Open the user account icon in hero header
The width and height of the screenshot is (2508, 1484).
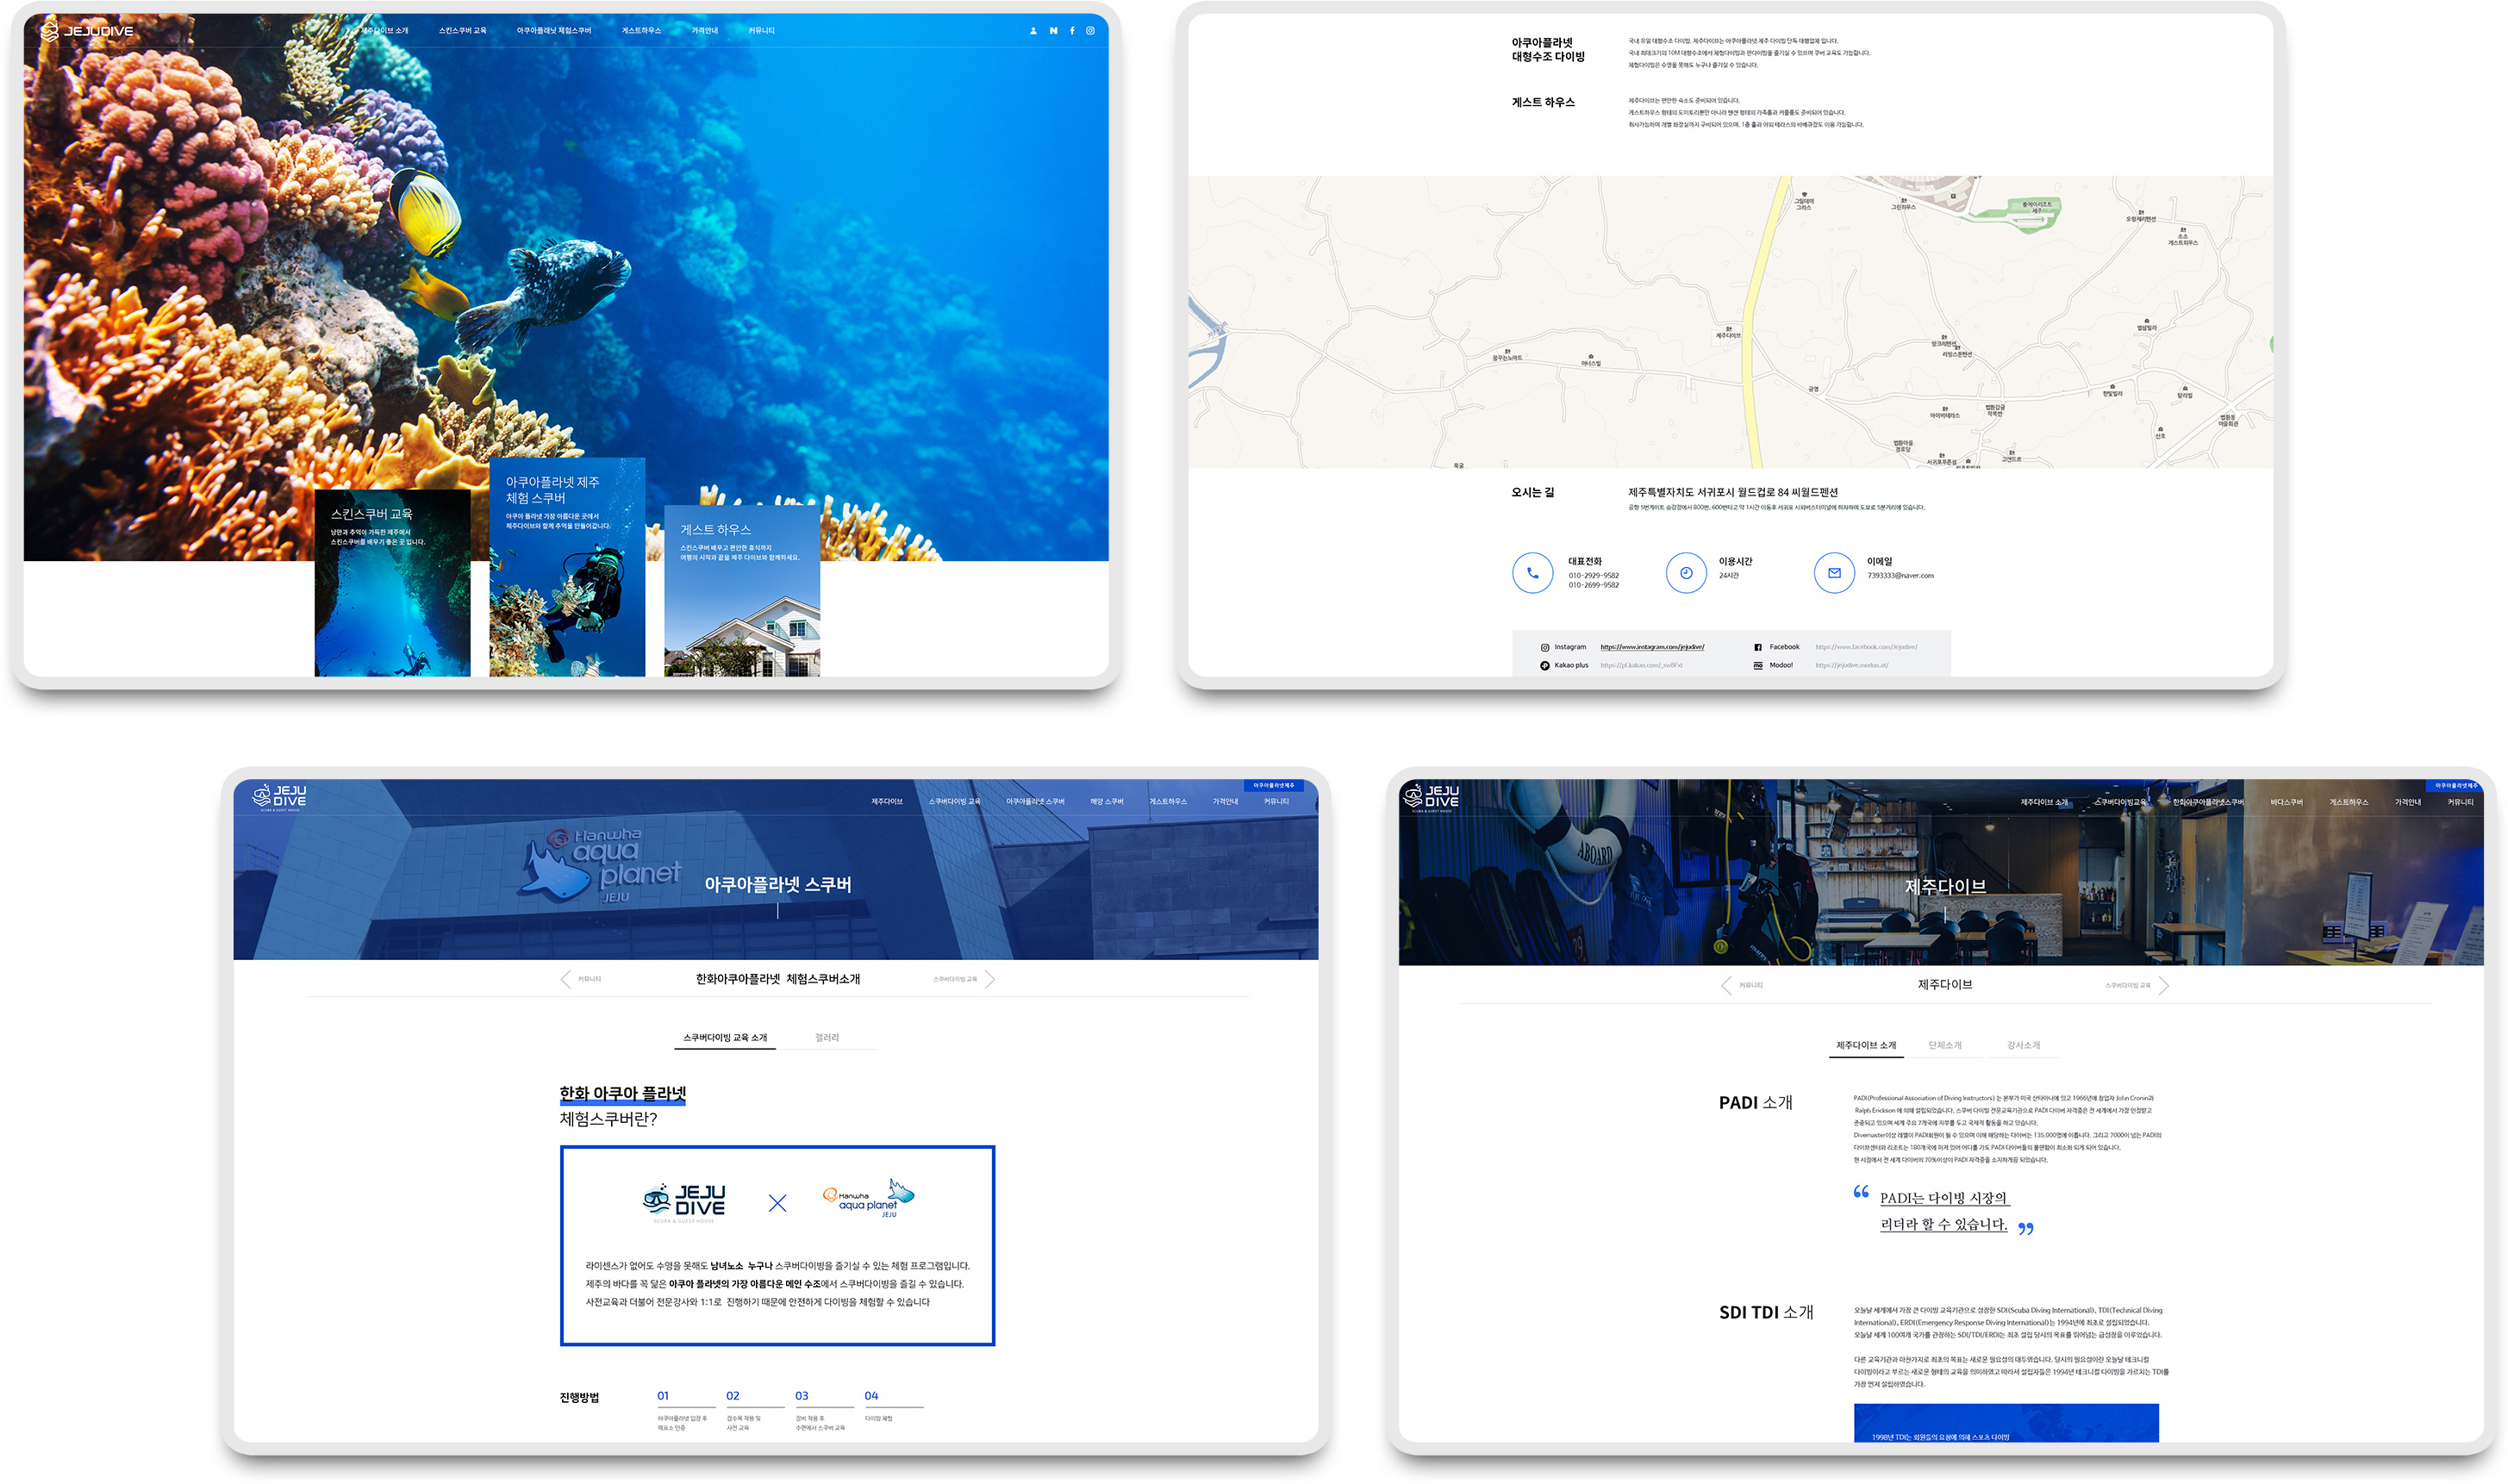1033,31
